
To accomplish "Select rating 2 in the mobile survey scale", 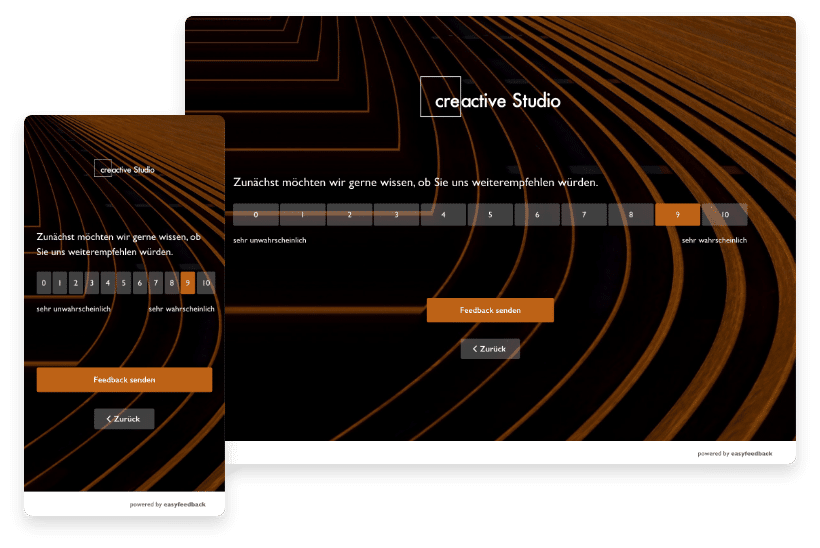I will pyautogui.click(x=76, y=283).
